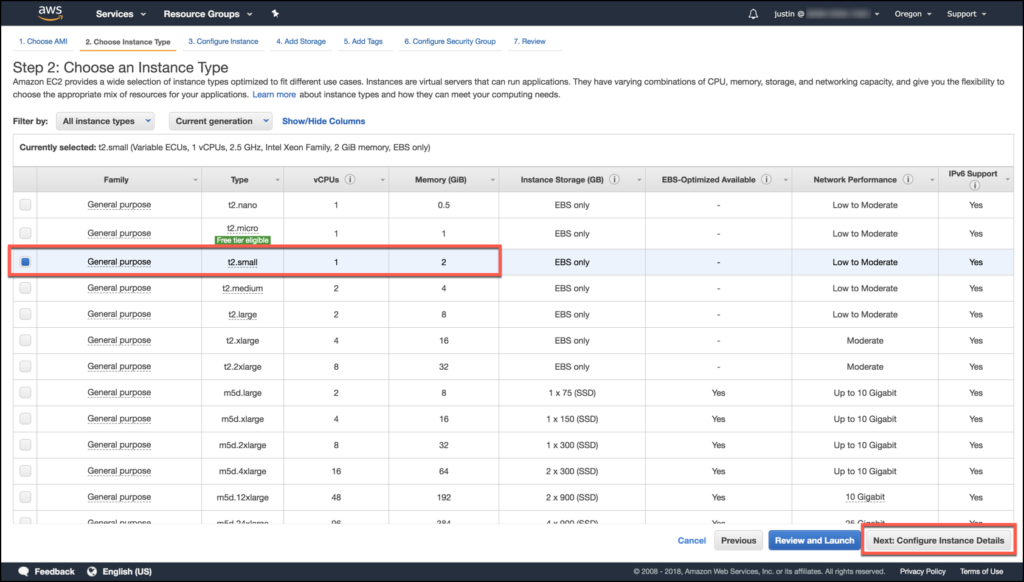Open the Resource Groups dropdown
Image resolution: width=1024 pixels, height=582 pixels.
click(x=208, y=14)
